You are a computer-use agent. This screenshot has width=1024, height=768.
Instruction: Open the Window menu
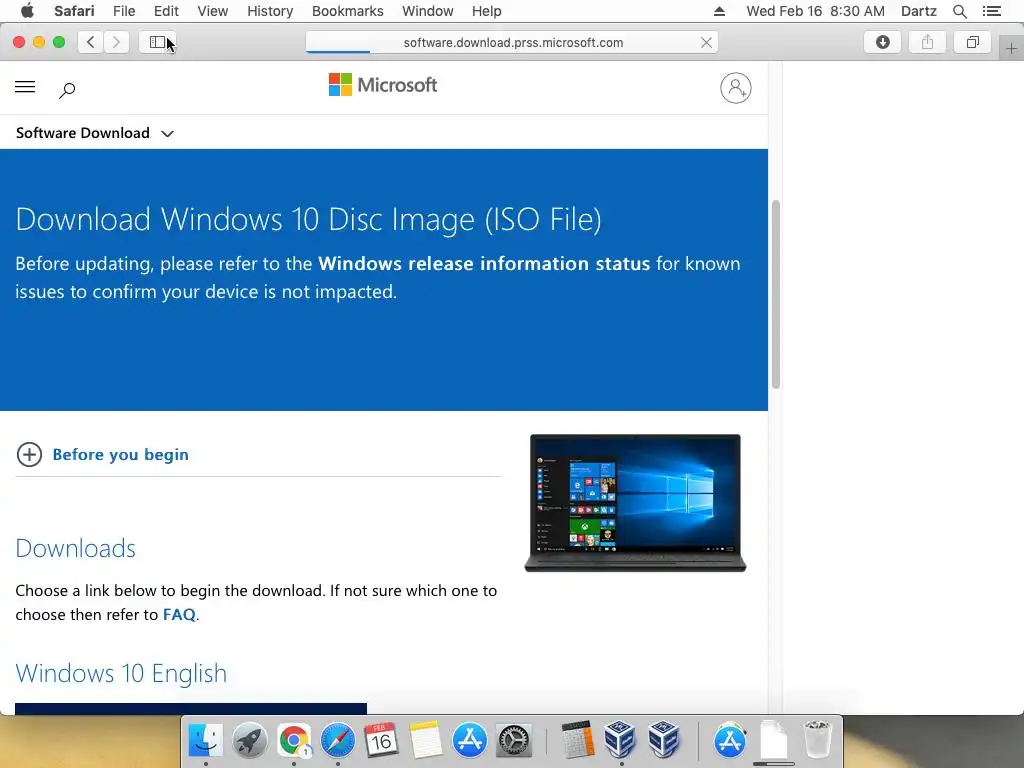tap(427, 11)
